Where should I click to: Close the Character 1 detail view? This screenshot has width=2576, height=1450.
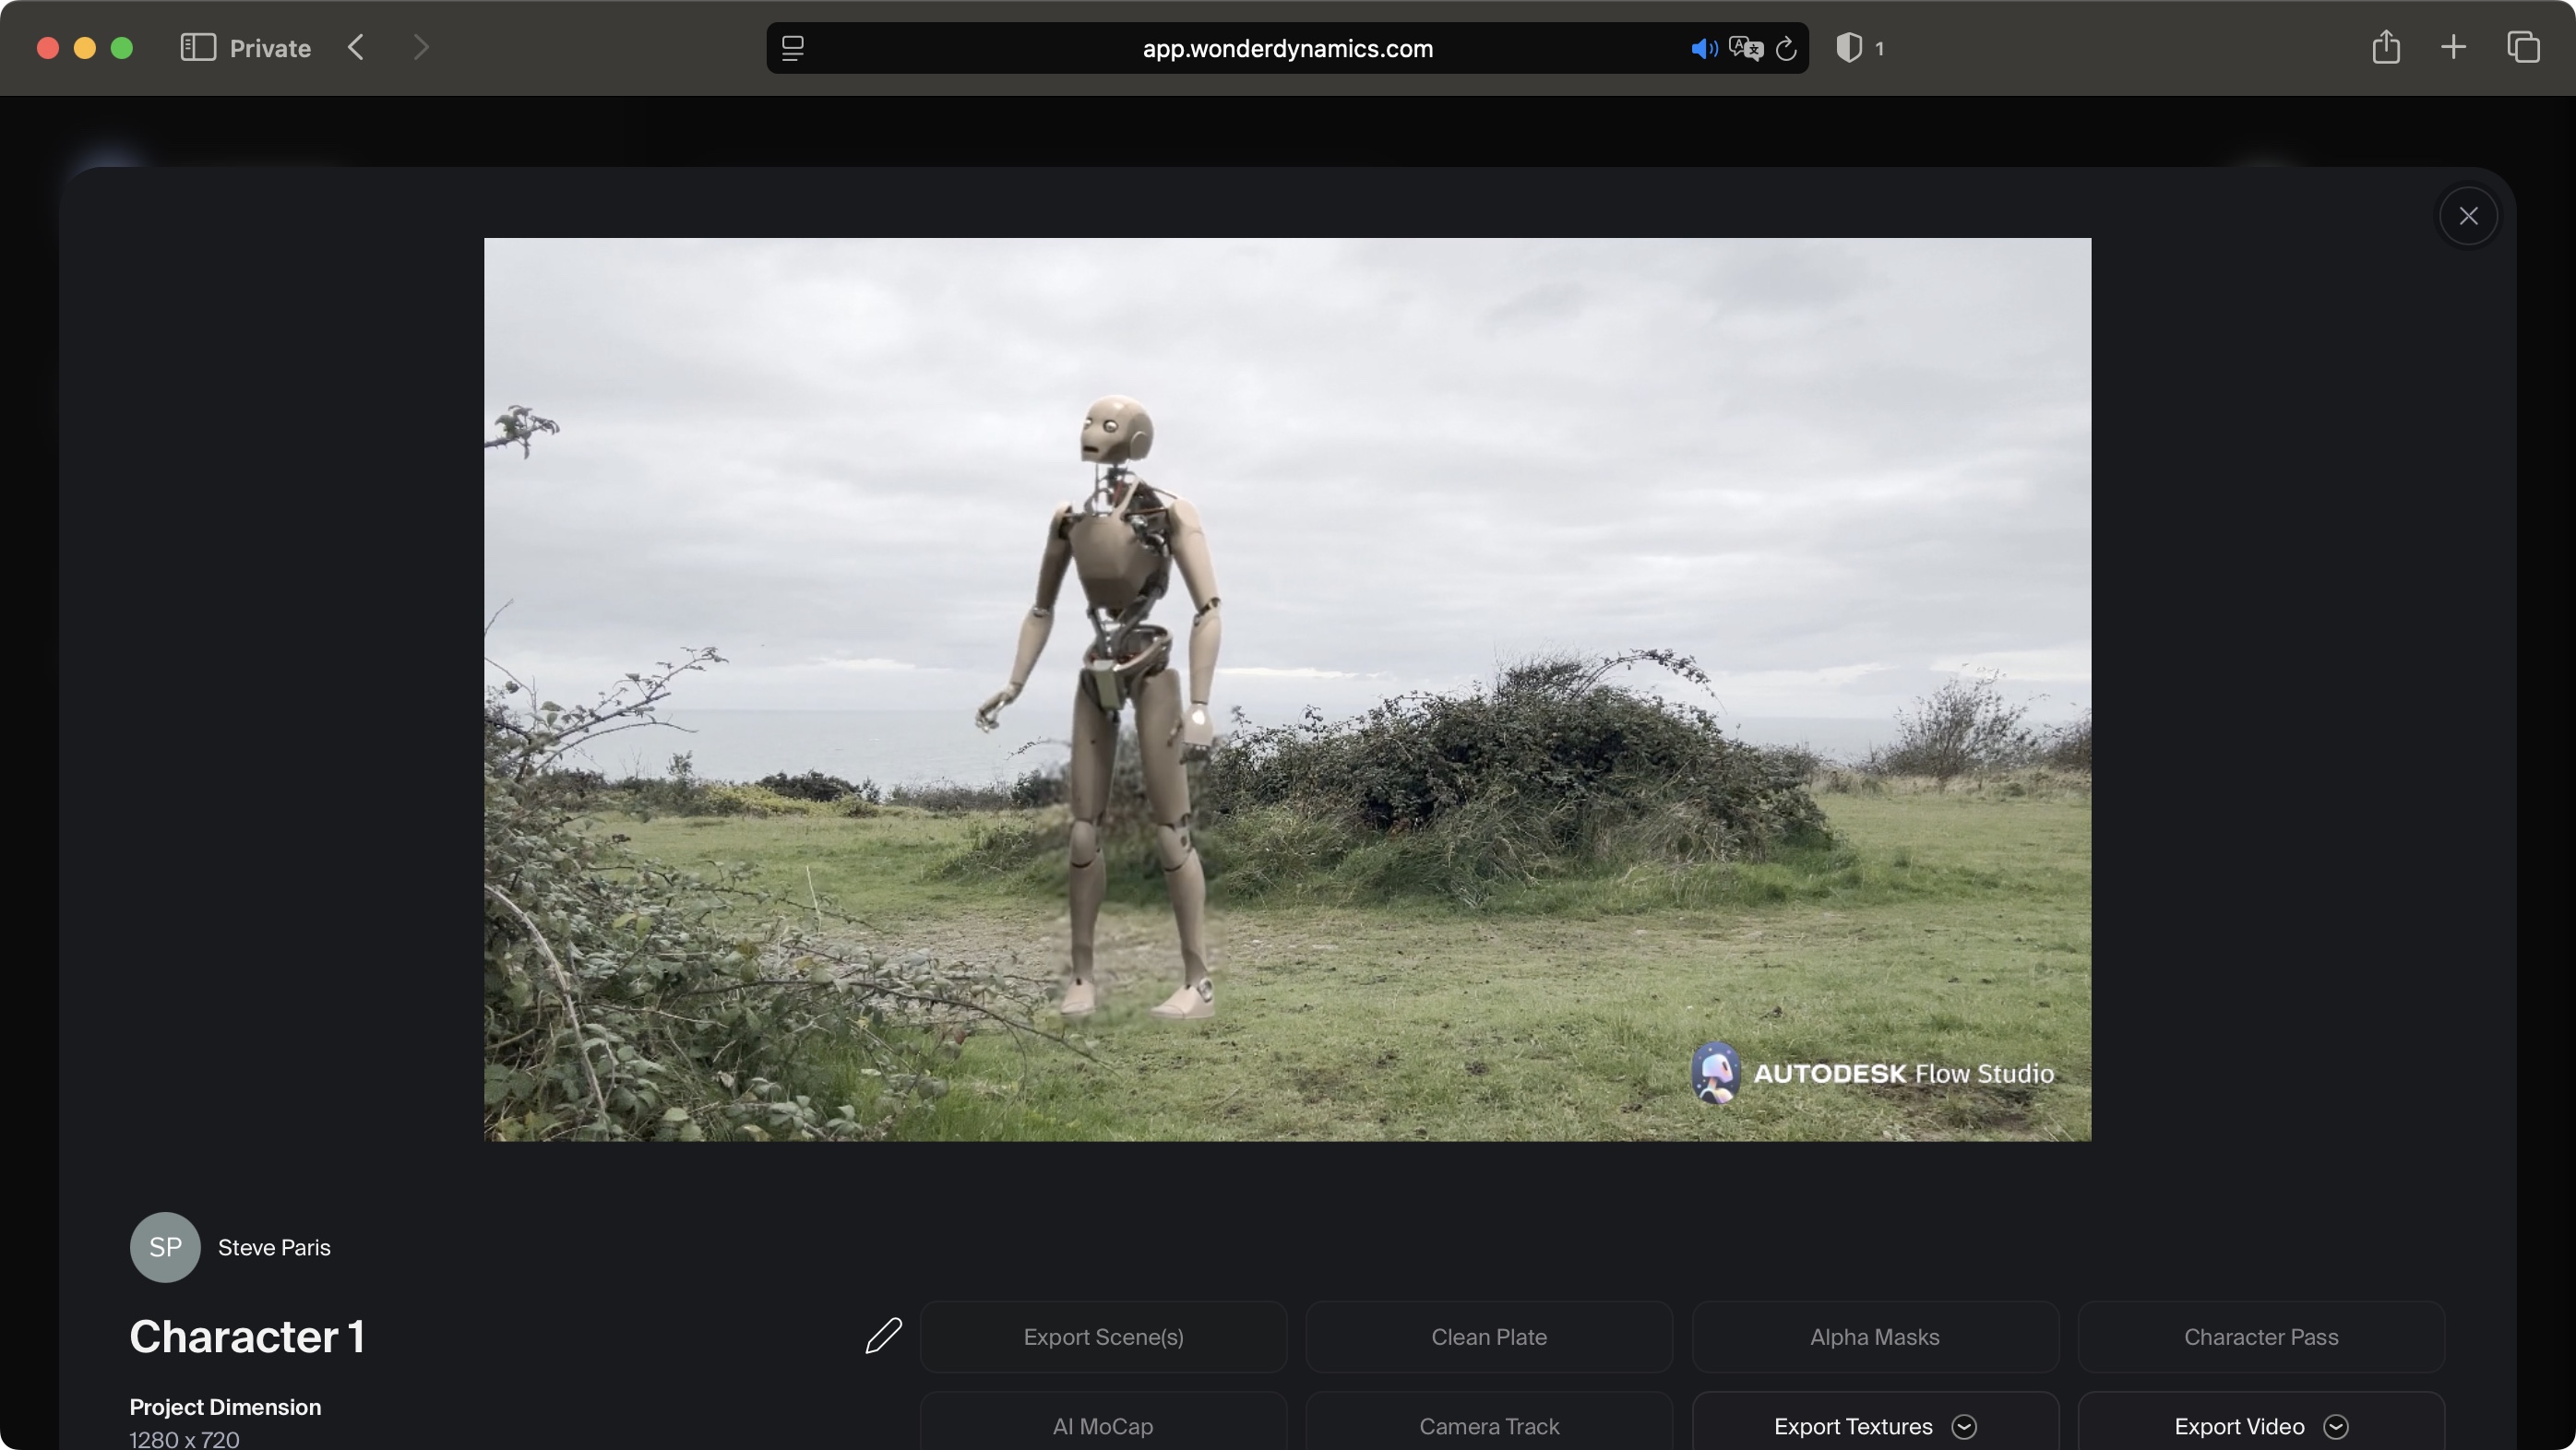click(x=2468, y=215)
